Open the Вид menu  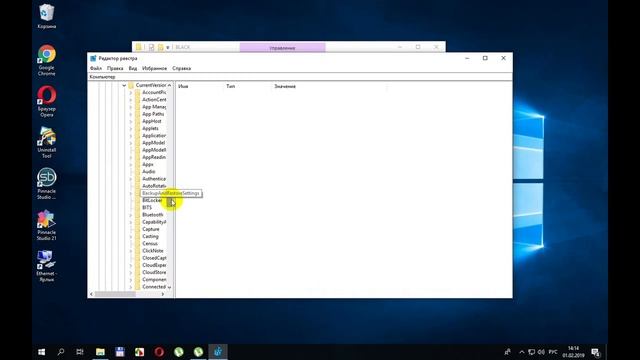click(x=133, y=68)
